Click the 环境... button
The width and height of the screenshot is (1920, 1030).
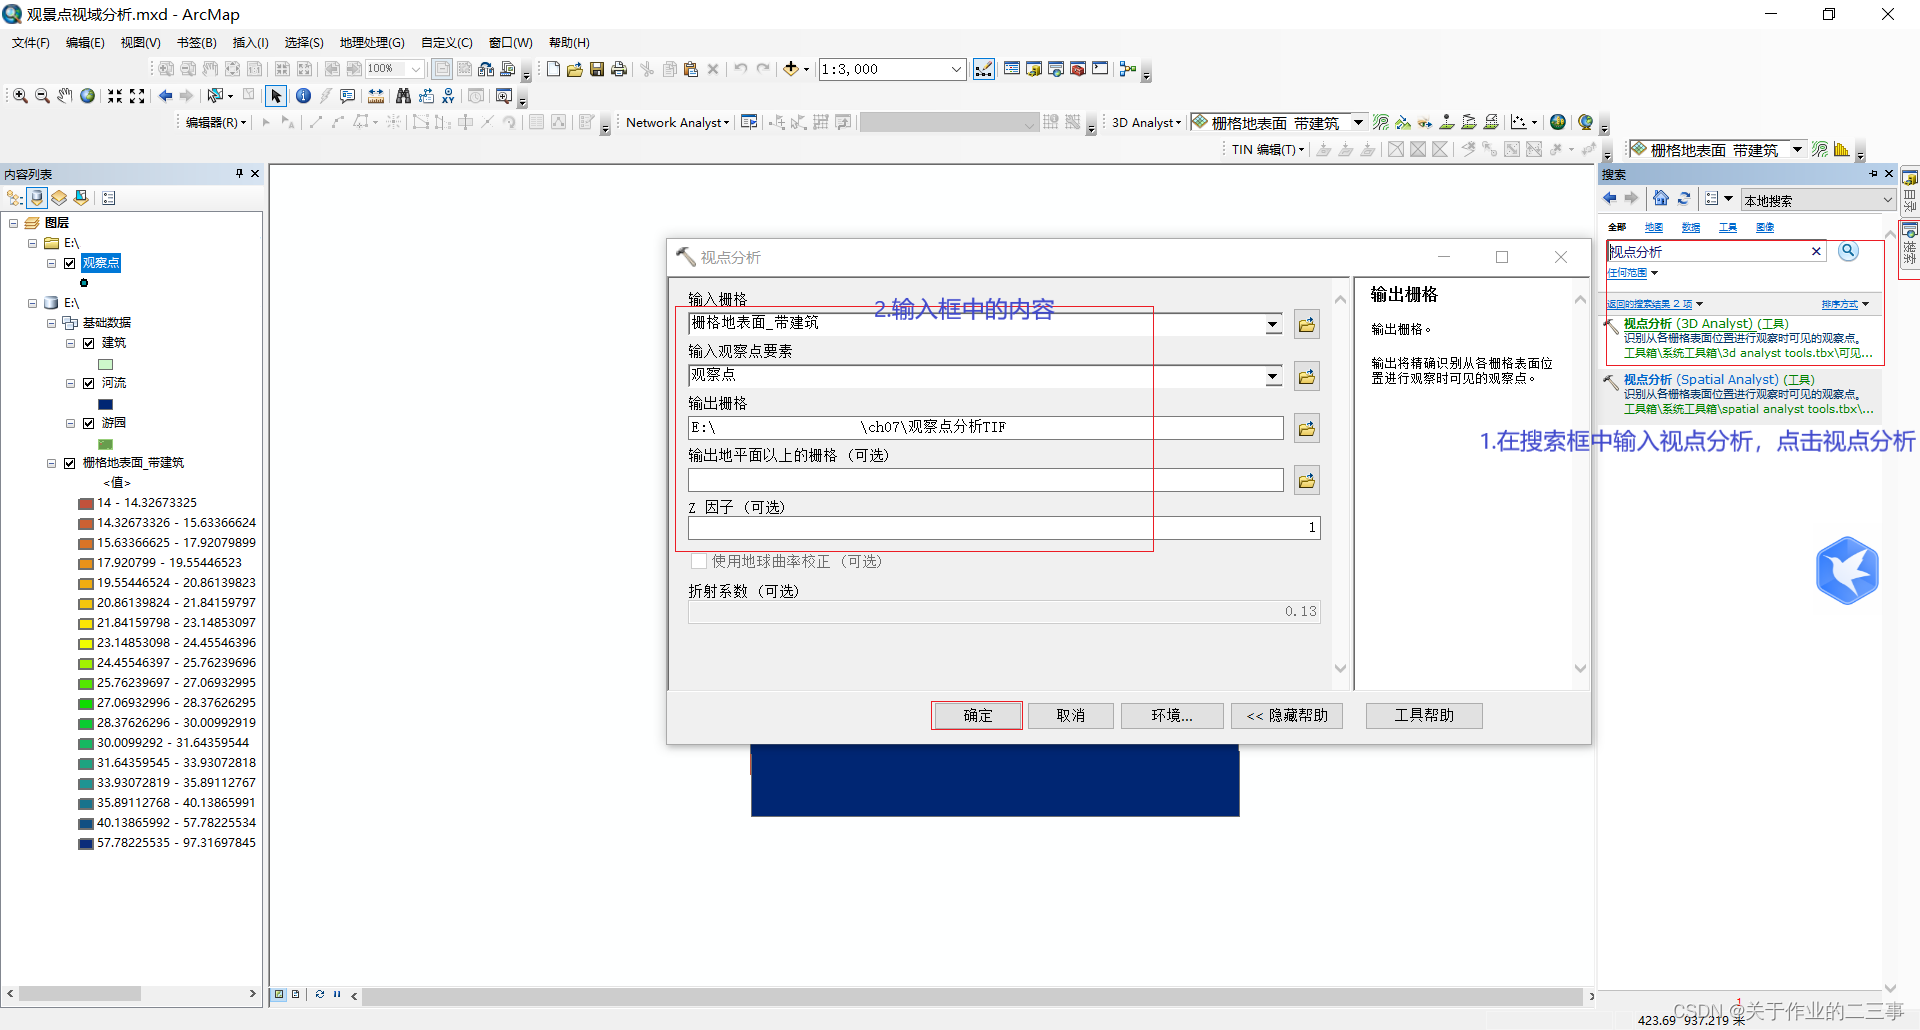point(1171,716)
